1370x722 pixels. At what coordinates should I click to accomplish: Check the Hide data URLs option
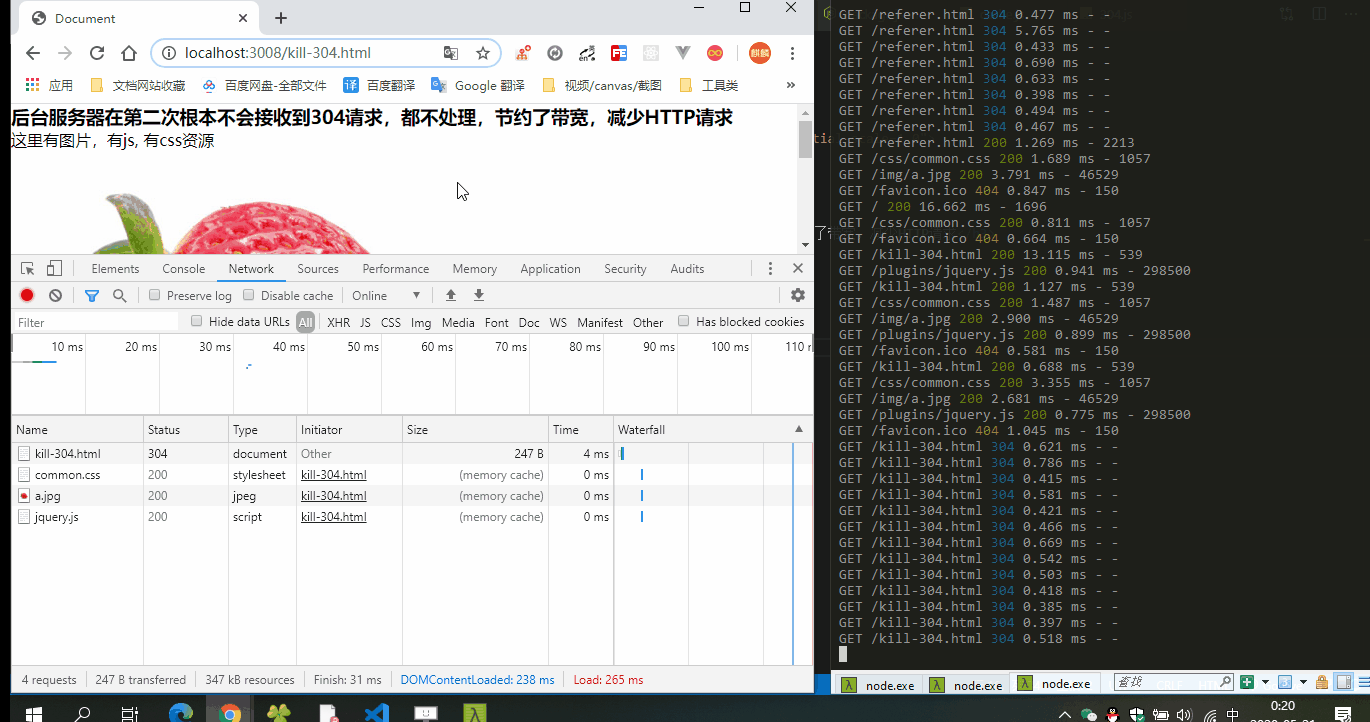(197, 321)
